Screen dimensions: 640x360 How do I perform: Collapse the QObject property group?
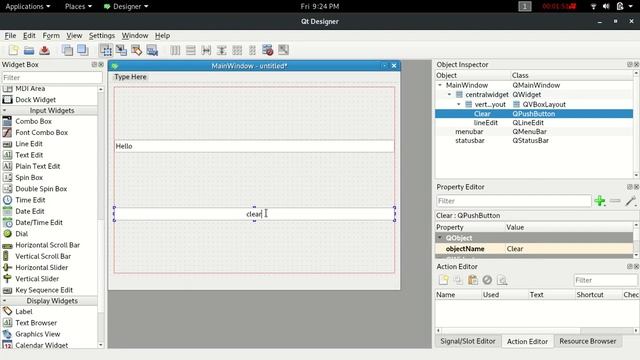pyautogui.click(x=440, y=238)
